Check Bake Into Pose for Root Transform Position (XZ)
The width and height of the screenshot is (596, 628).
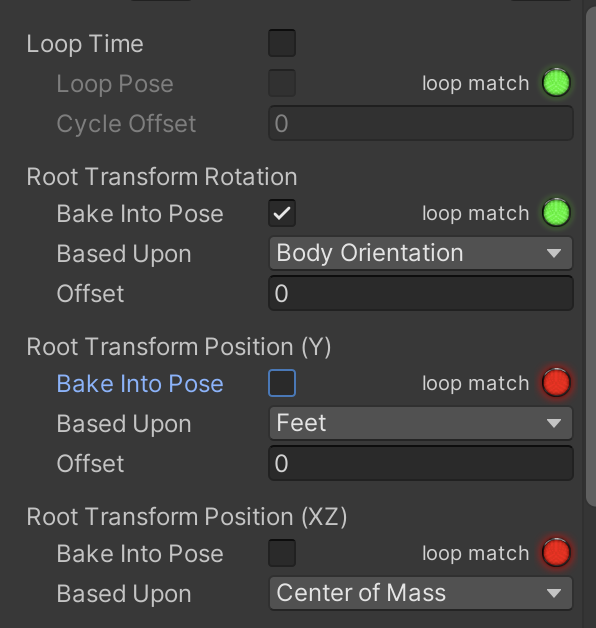coord(282,553)
